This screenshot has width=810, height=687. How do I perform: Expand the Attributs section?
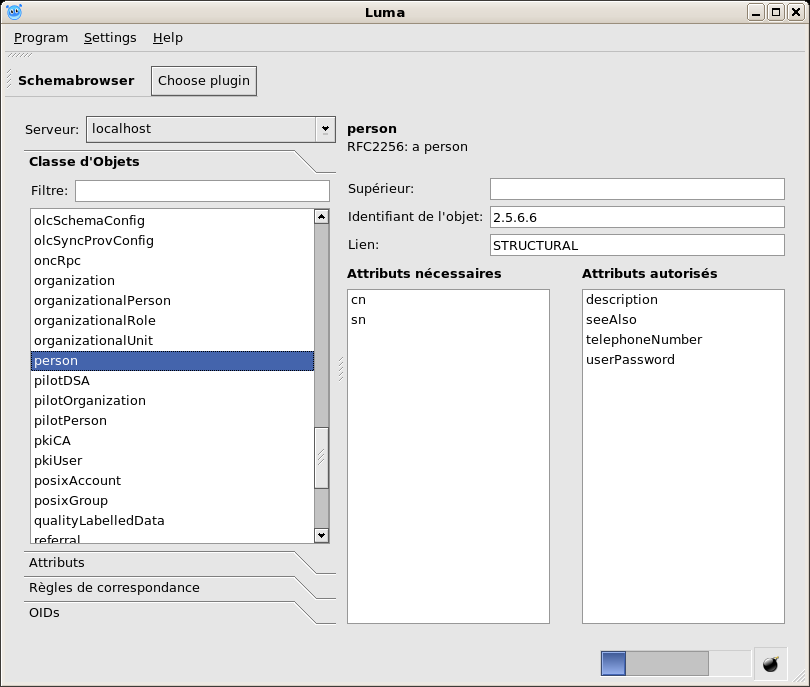tap(57, 563)
